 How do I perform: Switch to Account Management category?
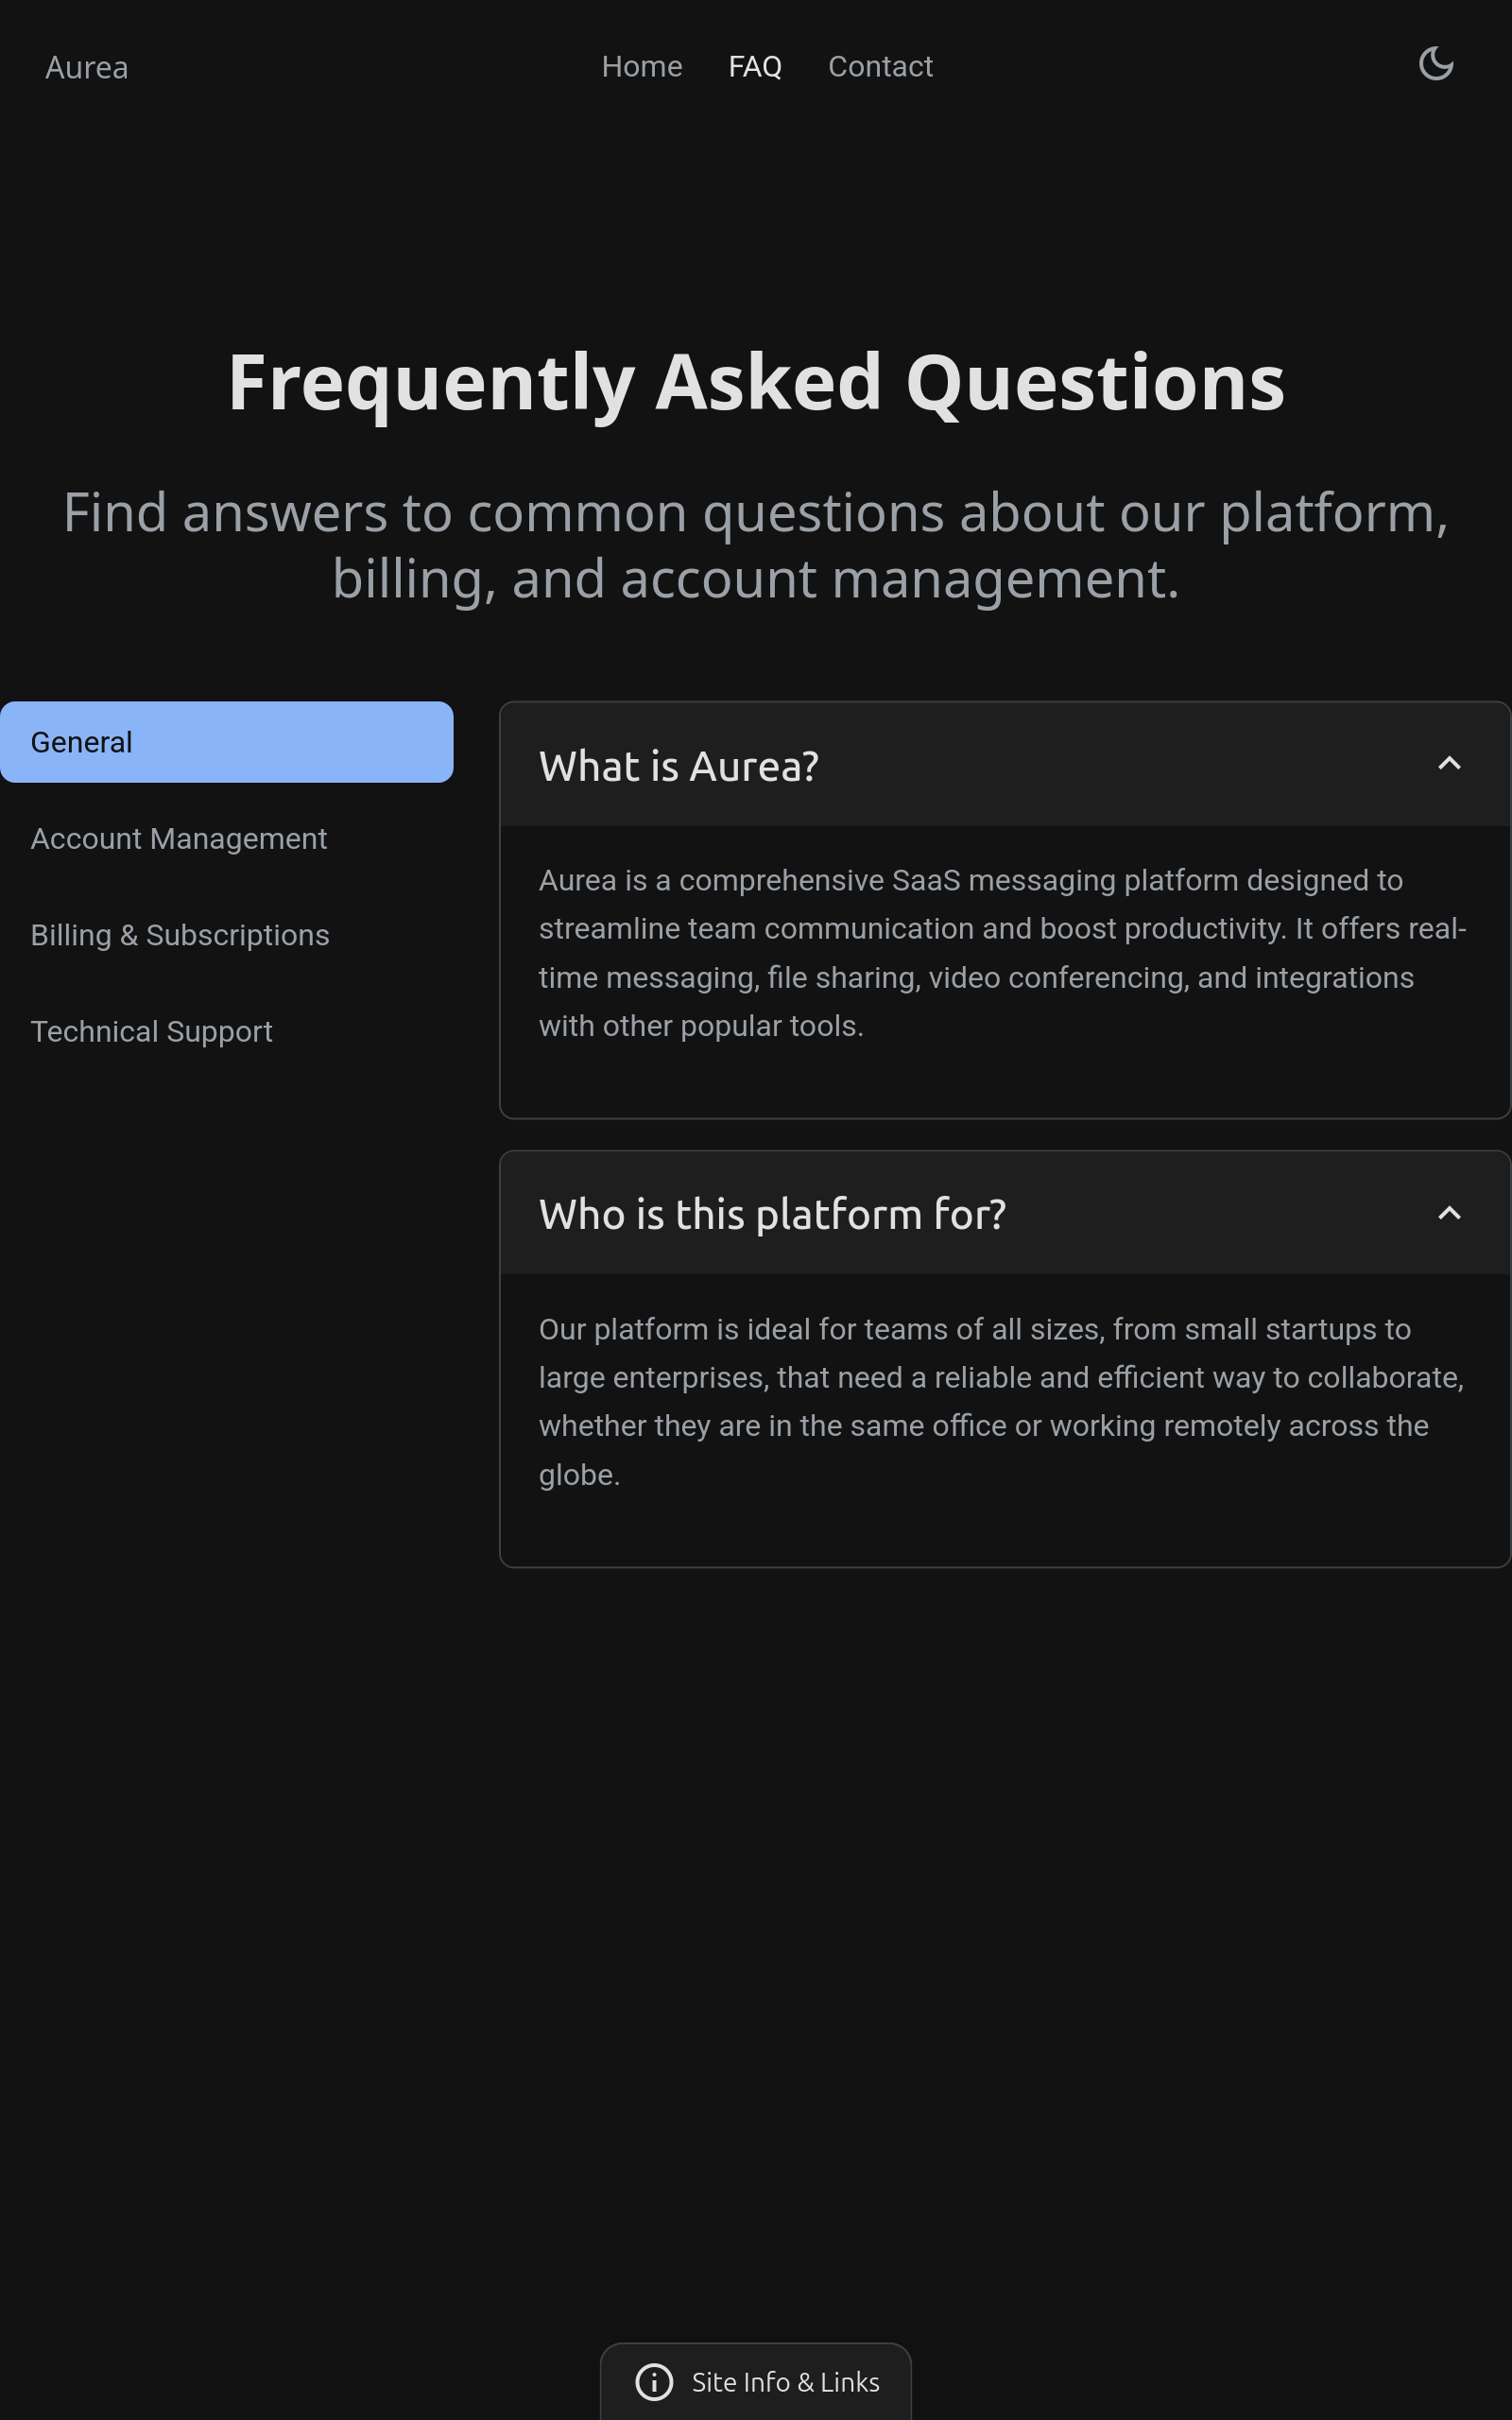coord(179,838)
